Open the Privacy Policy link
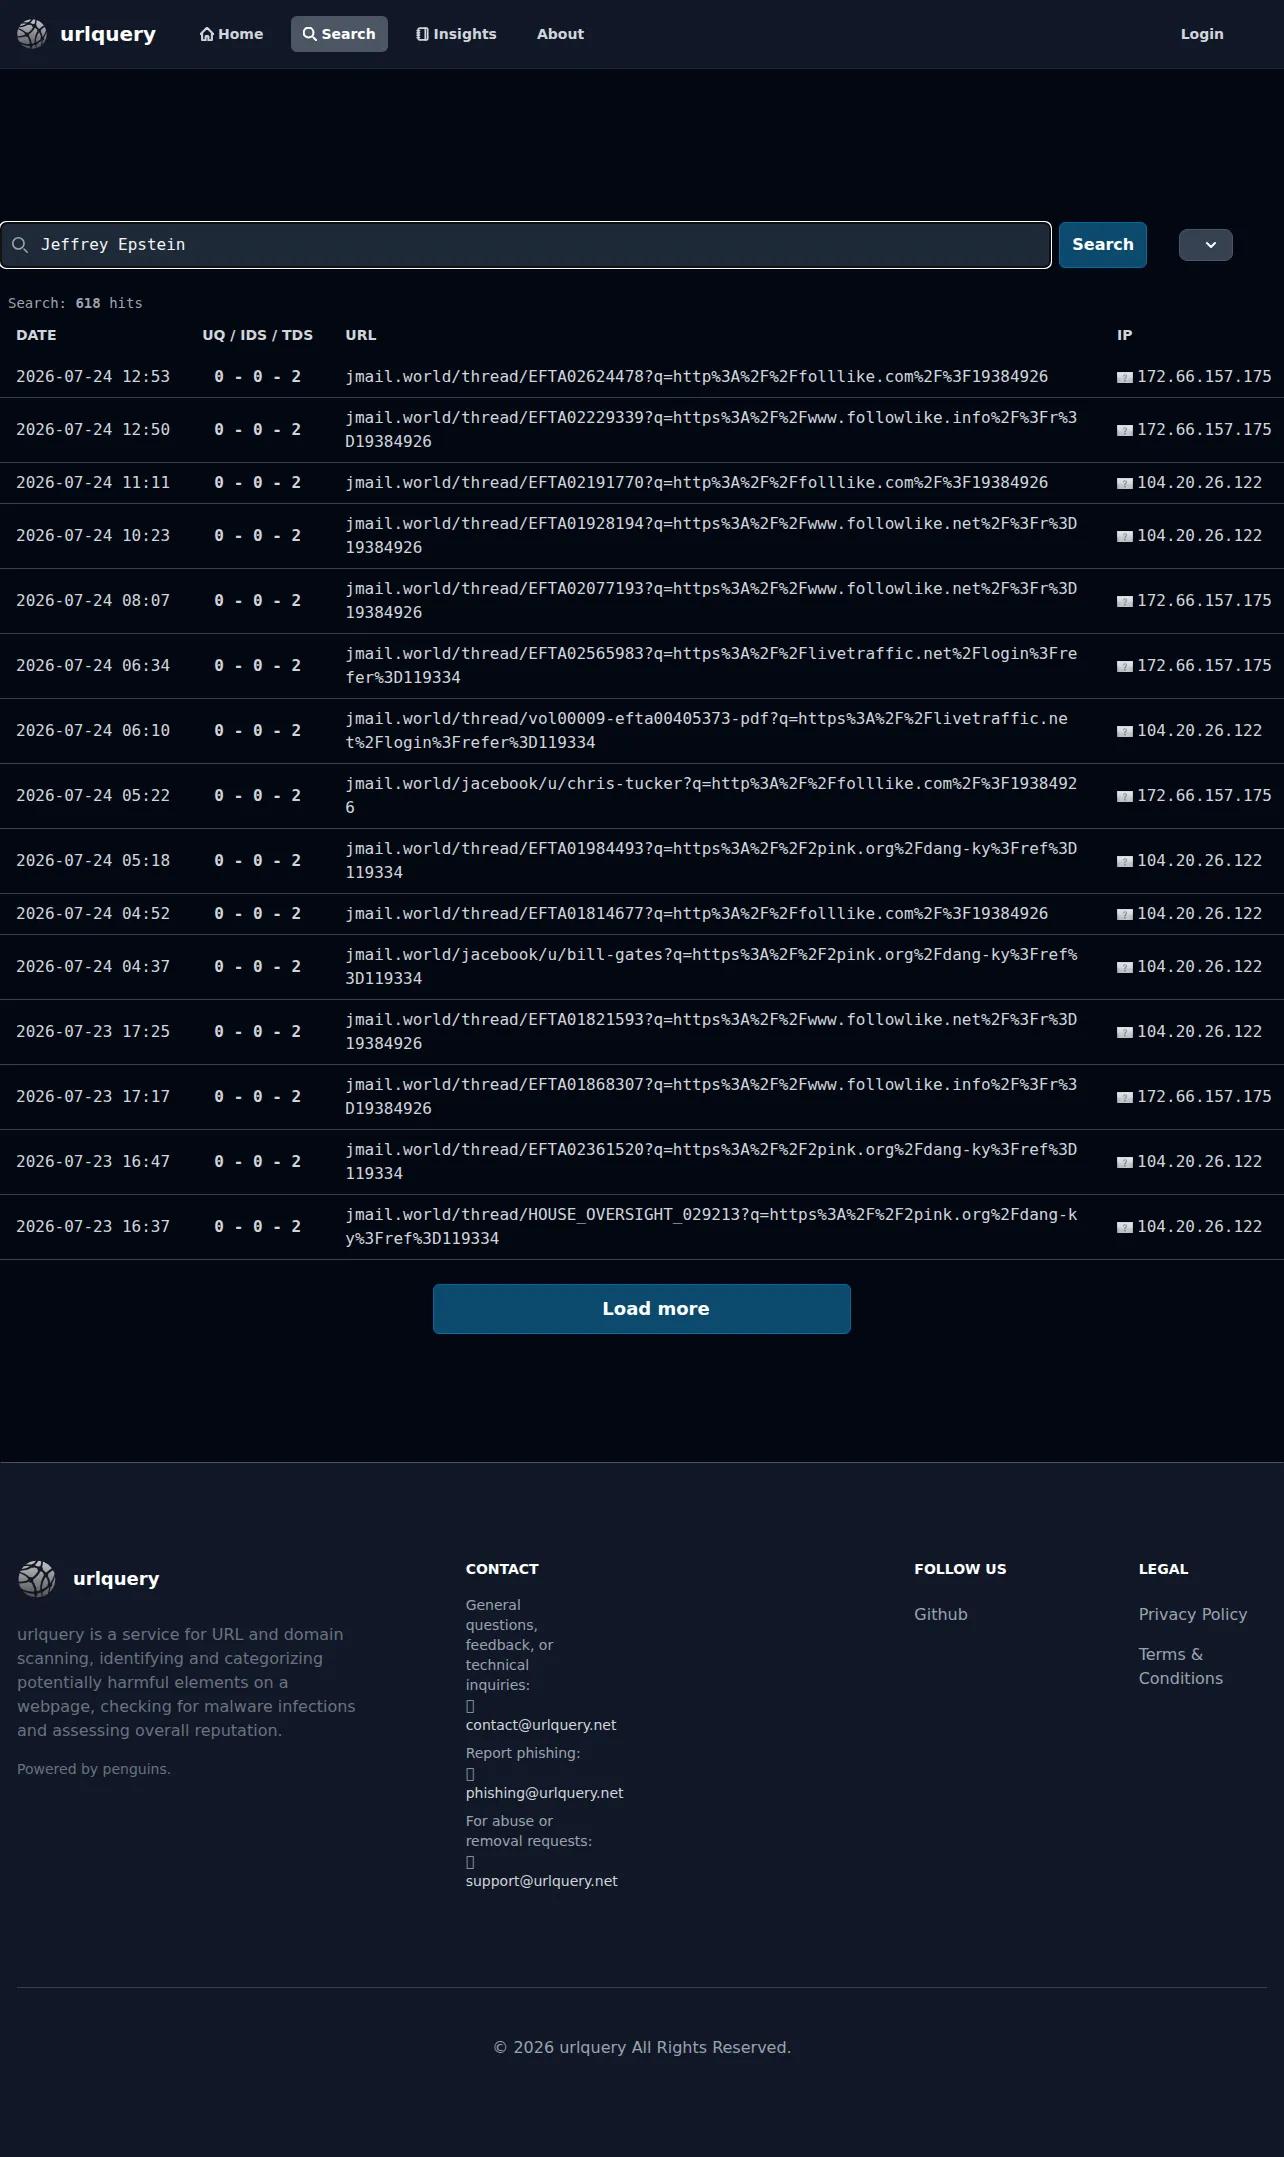The height and width of the screenshot is (2157, 1284). (1193, 1614)
